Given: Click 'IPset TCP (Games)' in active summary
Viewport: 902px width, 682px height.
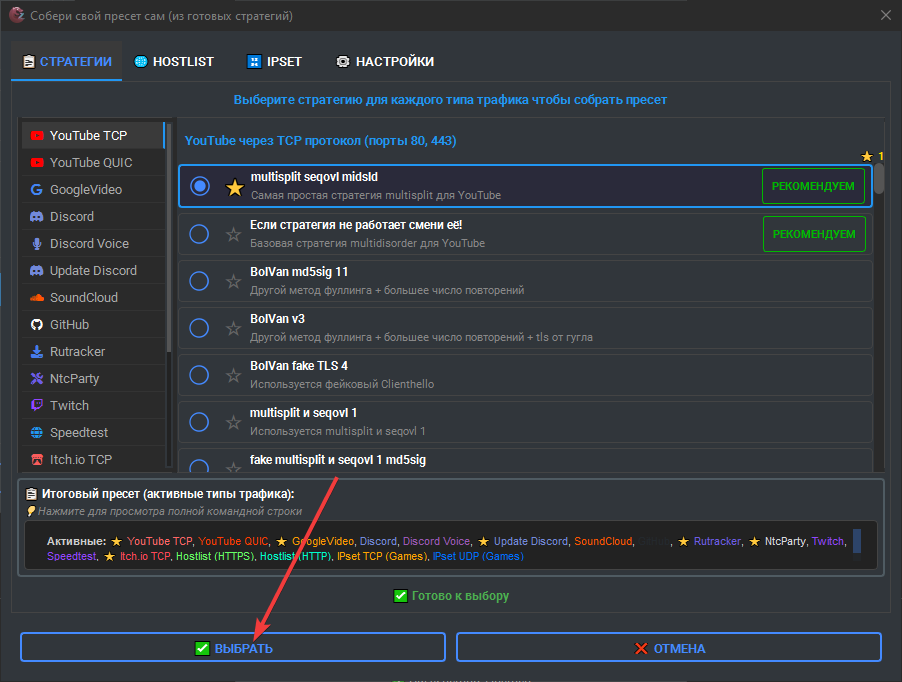Looking at the screenshot, I should coord(383,557).
